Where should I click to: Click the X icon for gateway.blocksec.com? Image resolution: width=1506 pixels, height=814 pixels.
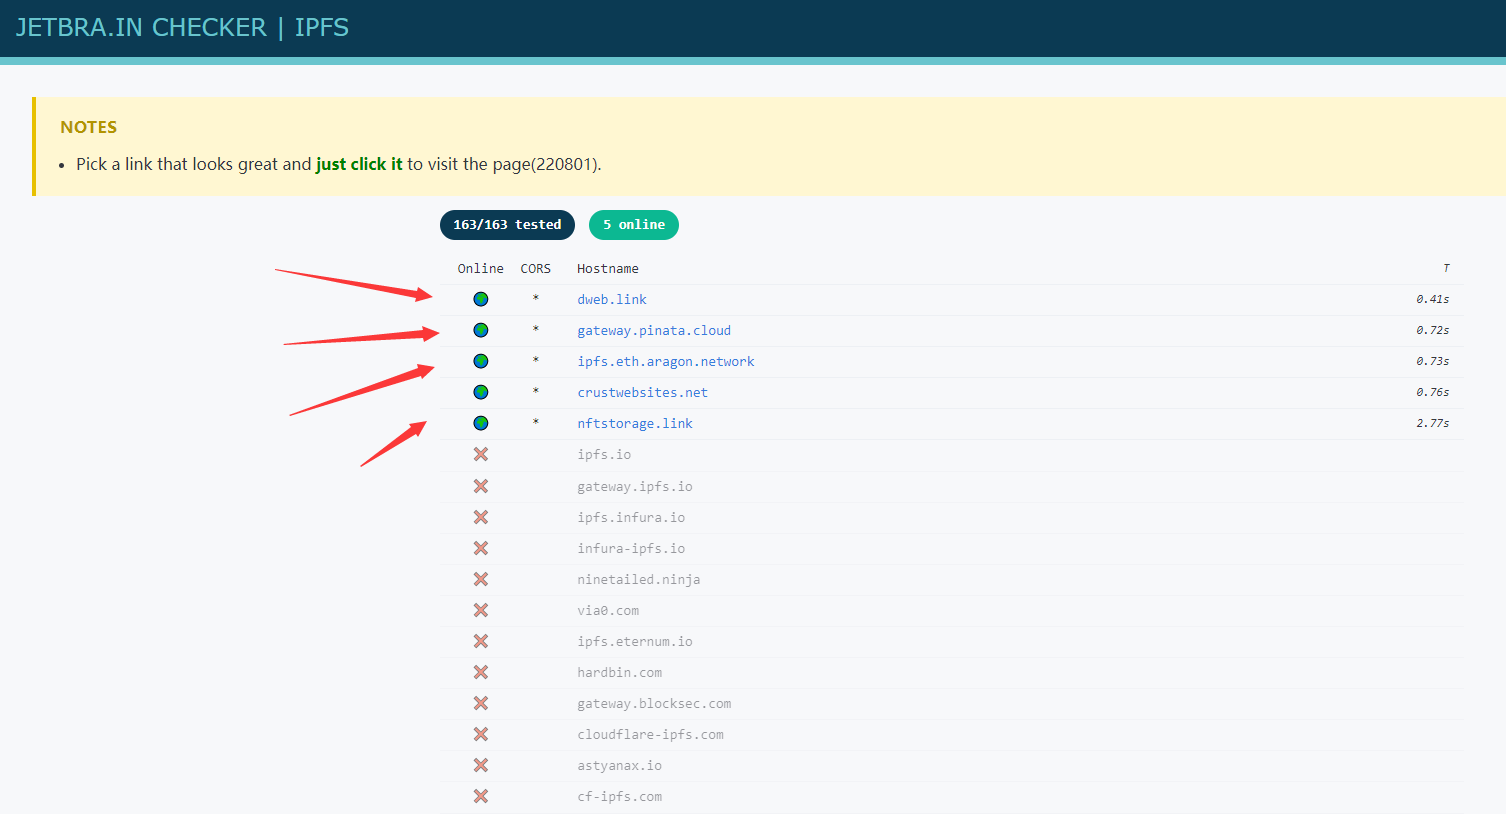pyautogui.click(x=481, y=703)
